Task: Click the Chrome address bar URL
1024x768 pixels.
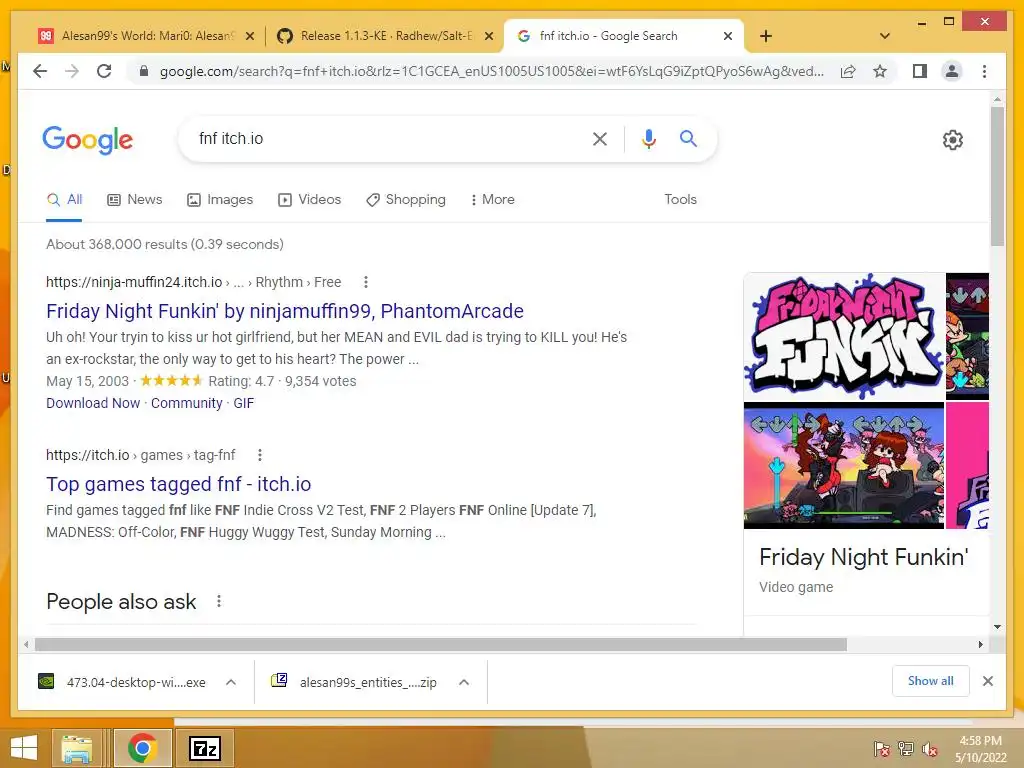Action: click(x=491, y=71)
